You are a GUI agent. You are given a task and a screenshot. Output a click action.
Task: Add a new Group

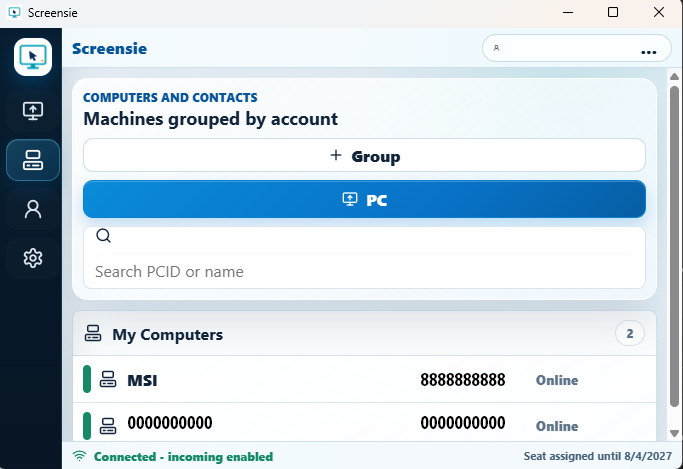[364, 155]
